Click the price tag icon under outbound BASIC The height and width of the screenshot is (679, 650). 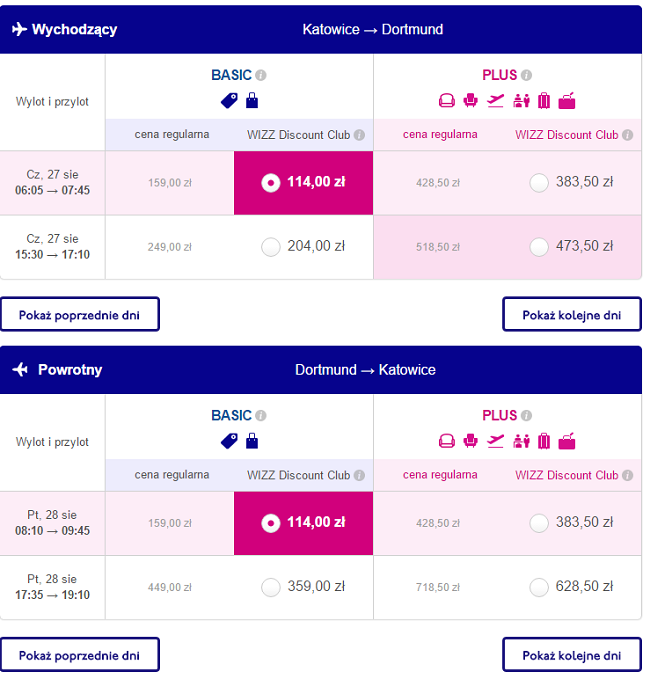[229, 101]
